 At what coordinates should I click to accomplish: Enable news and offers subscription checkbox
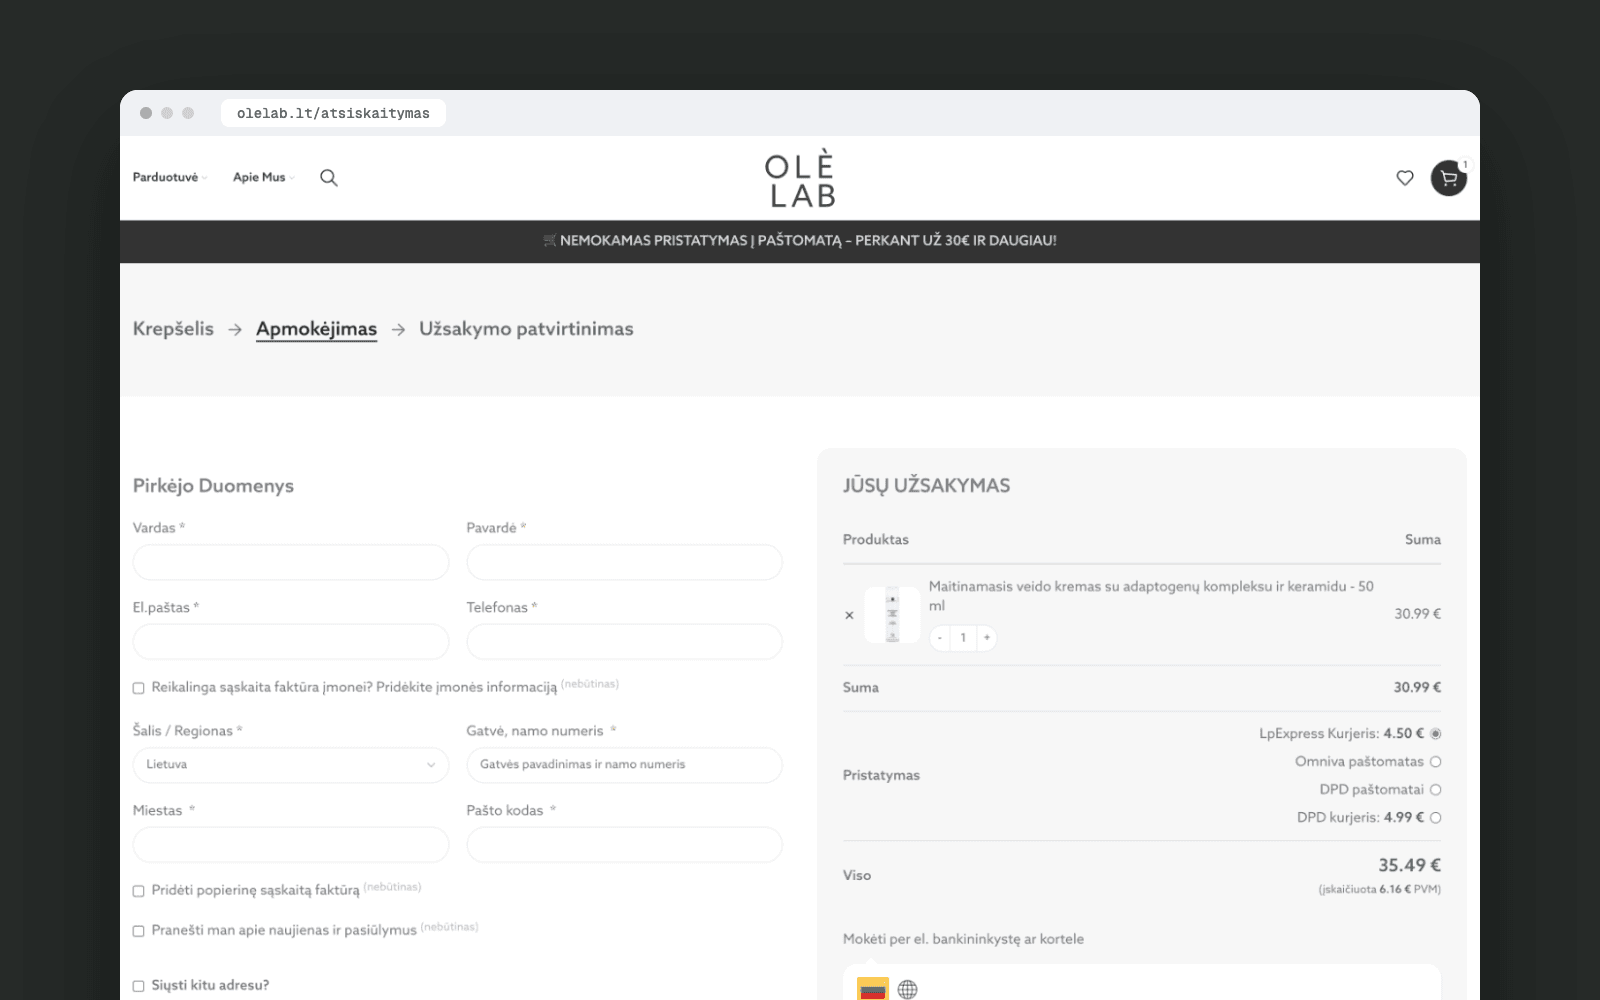(139, 931)
